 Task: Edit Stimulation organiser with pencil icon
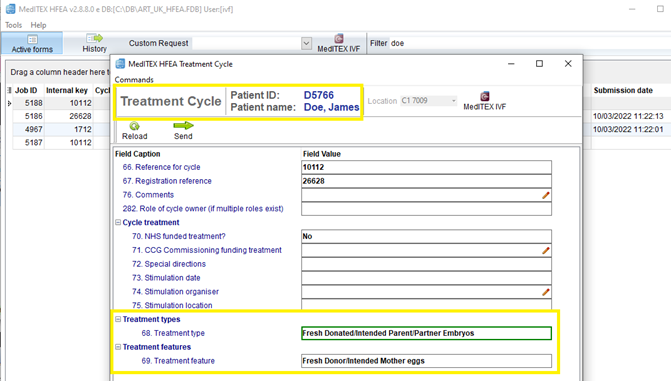coord(546,292)
